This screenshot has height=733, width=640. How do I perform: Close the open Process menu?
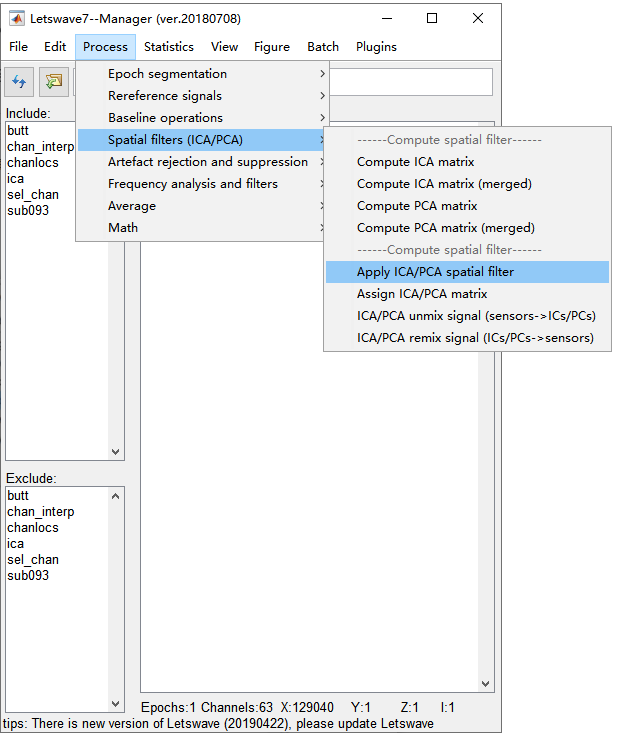[105, 47]
